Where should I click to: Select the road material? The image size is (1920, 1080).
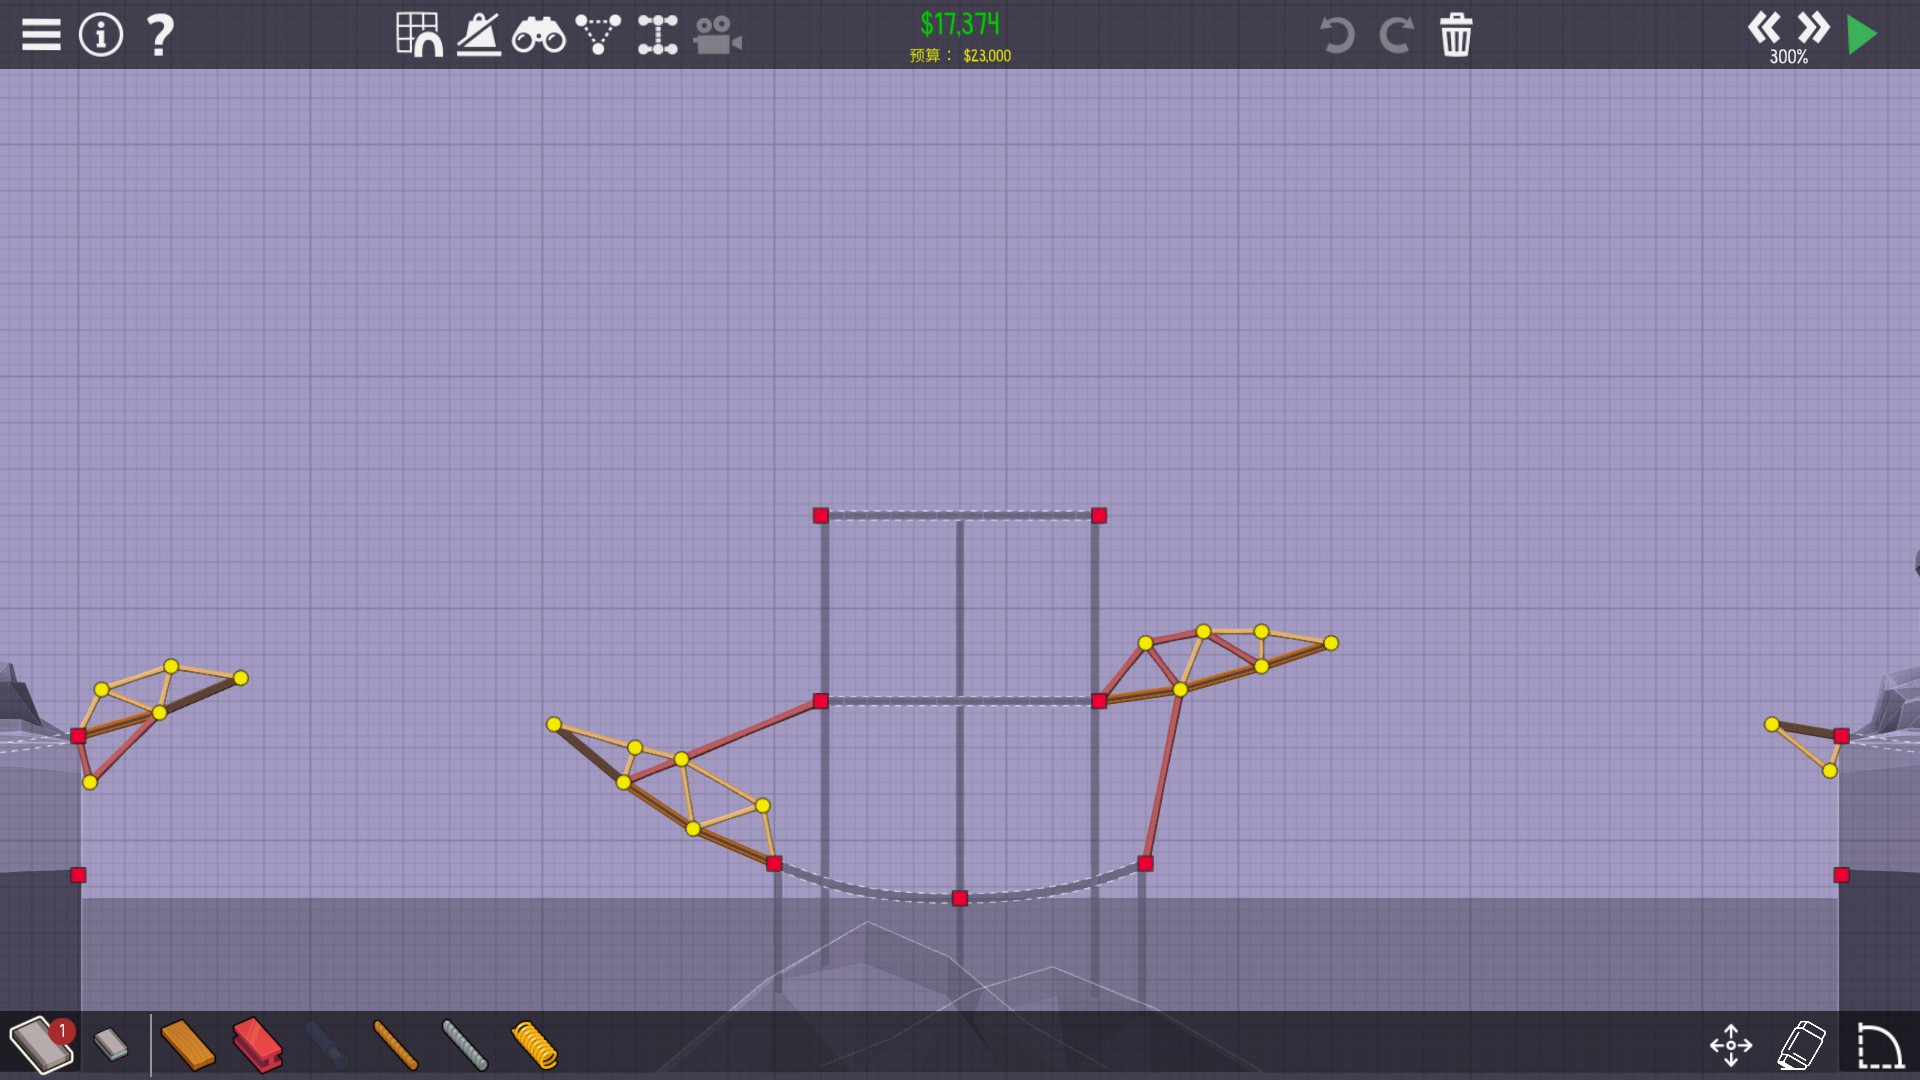click(40, 1045)
